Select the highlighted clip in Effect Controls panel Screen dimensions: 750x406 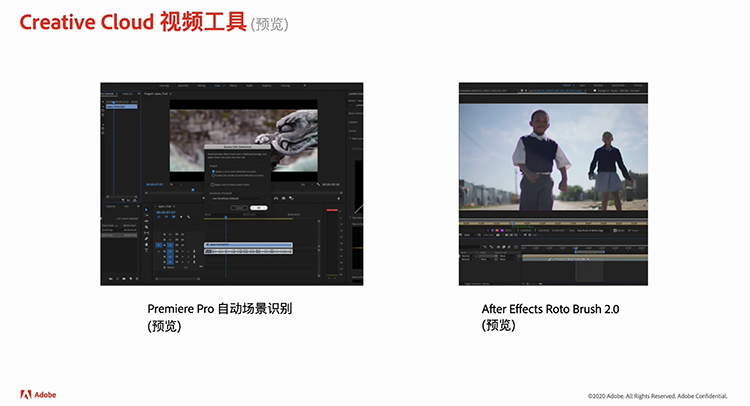click(x=121, y=106)
